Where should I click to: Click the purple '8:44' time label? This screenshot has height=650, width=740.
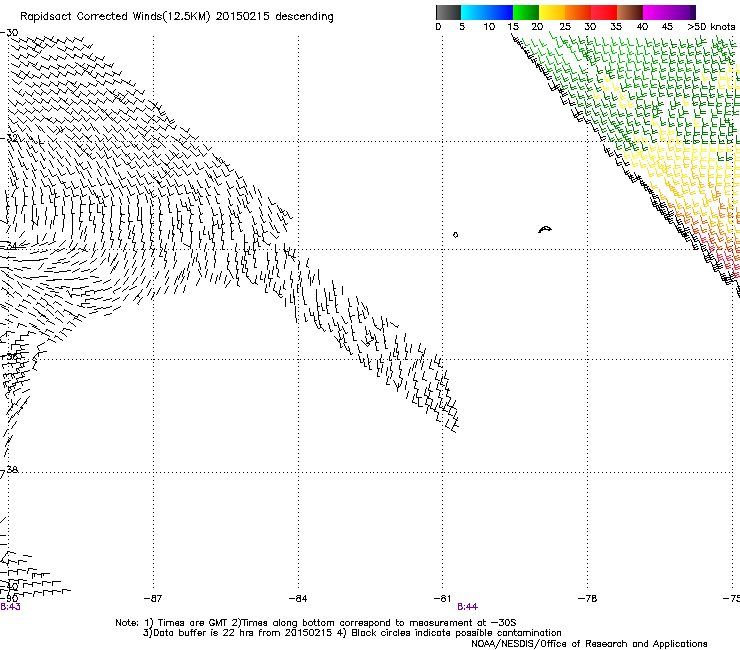coord(467,607)
